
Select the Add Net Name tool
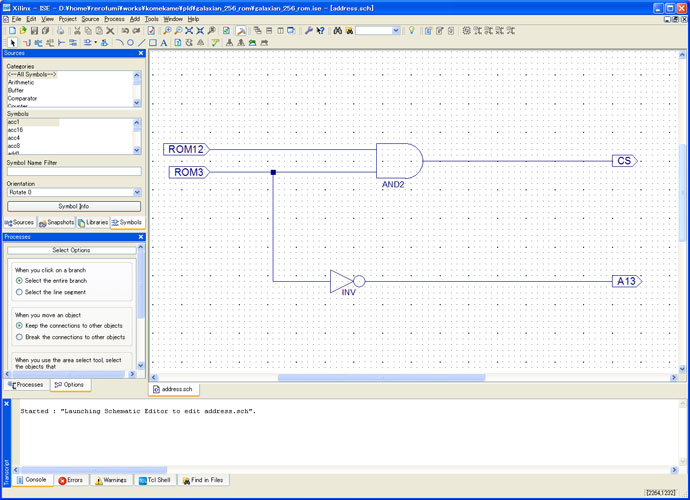pos(38,43)
